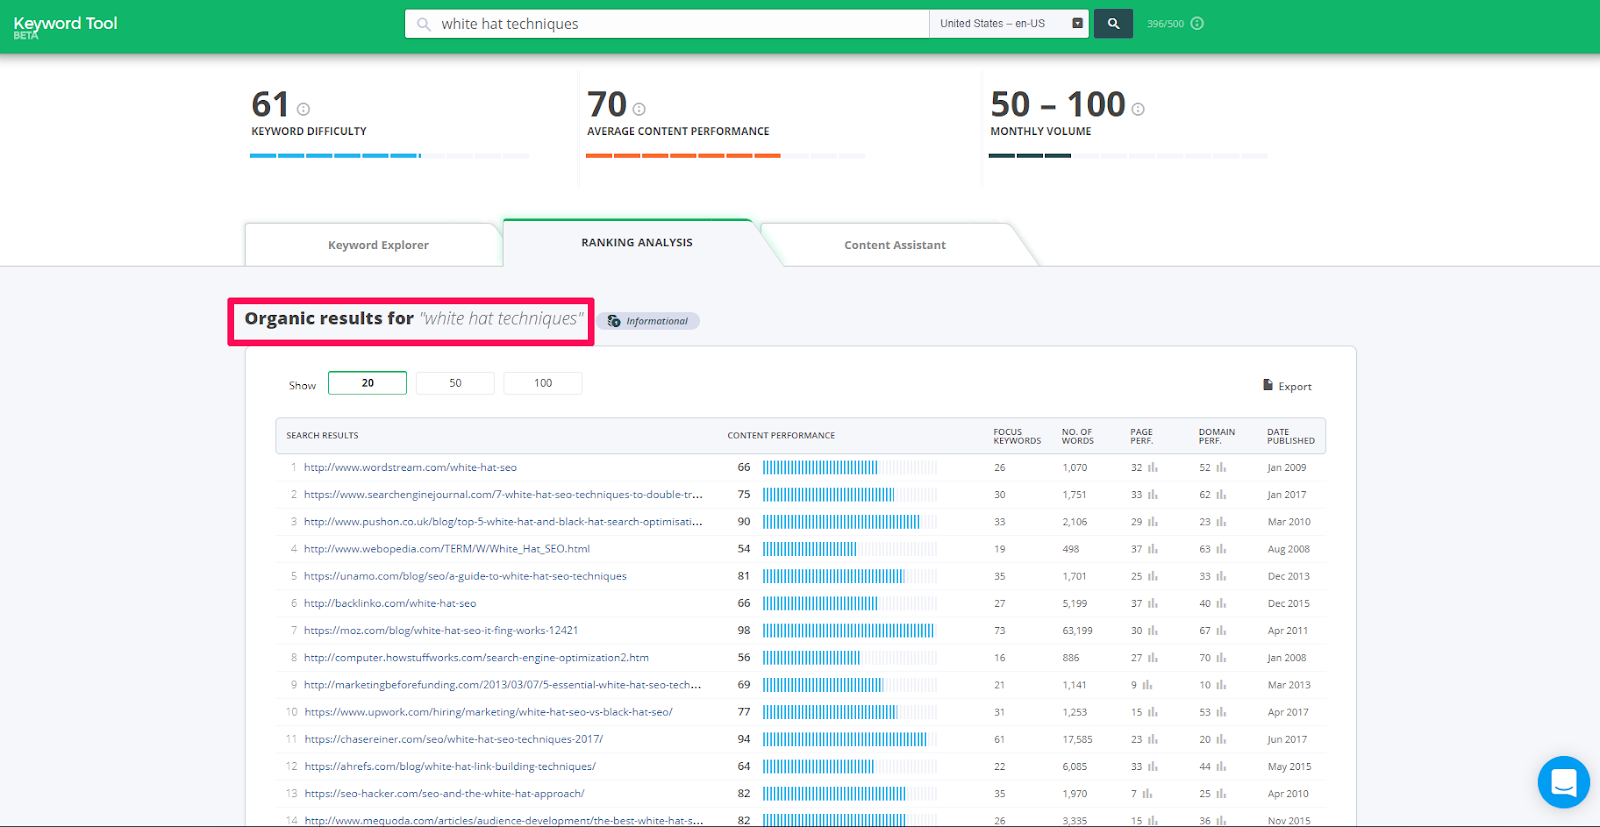
Task: Open the ahrefs.com link-building-techniques link
Action: [x=450, y=766]
